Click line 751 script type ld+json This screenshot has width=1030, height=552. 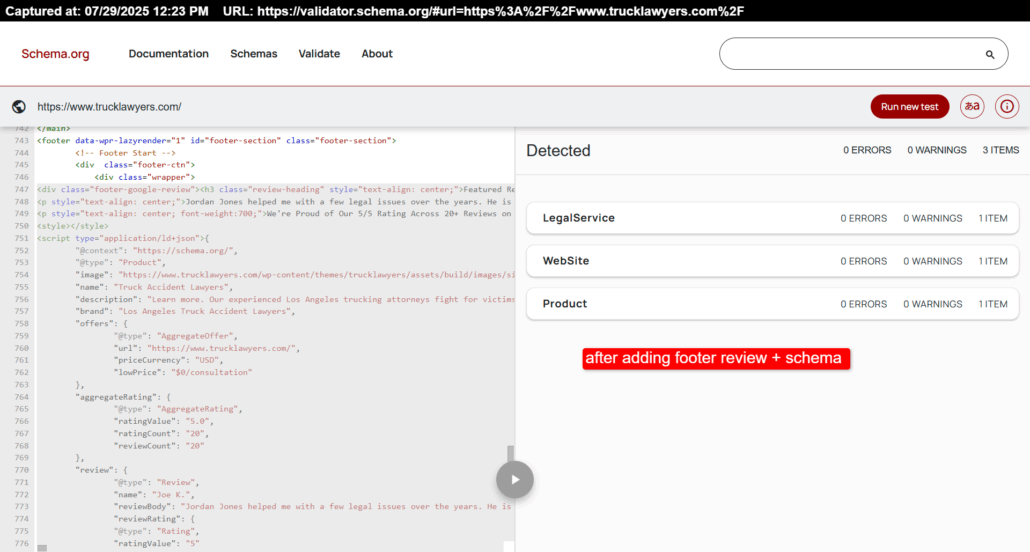123,239
